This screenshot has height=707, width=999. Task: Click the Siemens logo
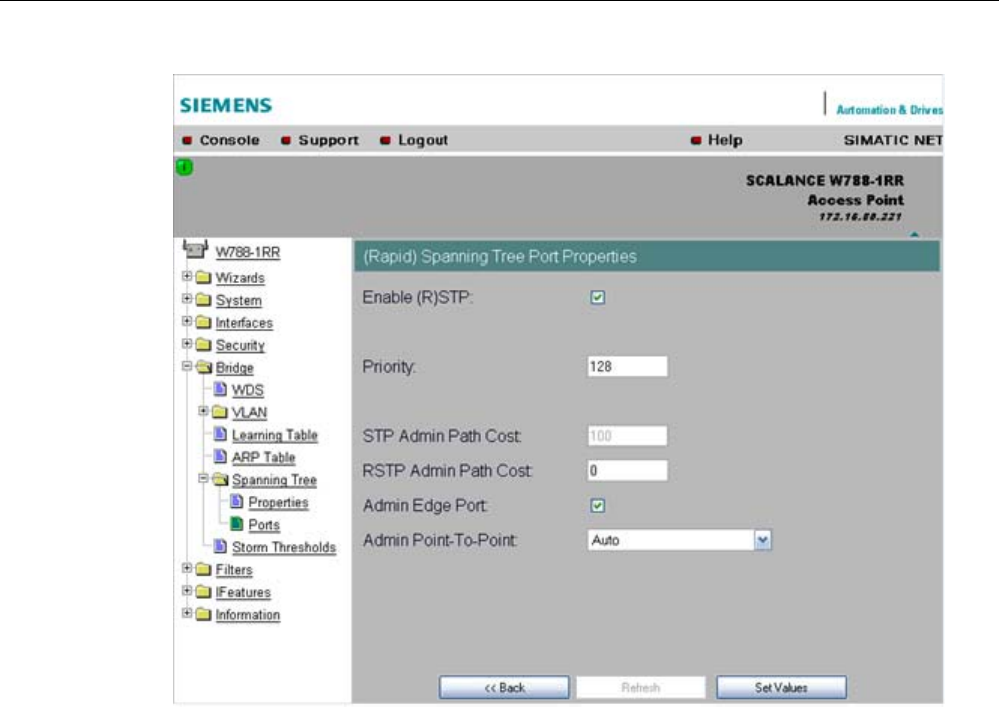226,105
